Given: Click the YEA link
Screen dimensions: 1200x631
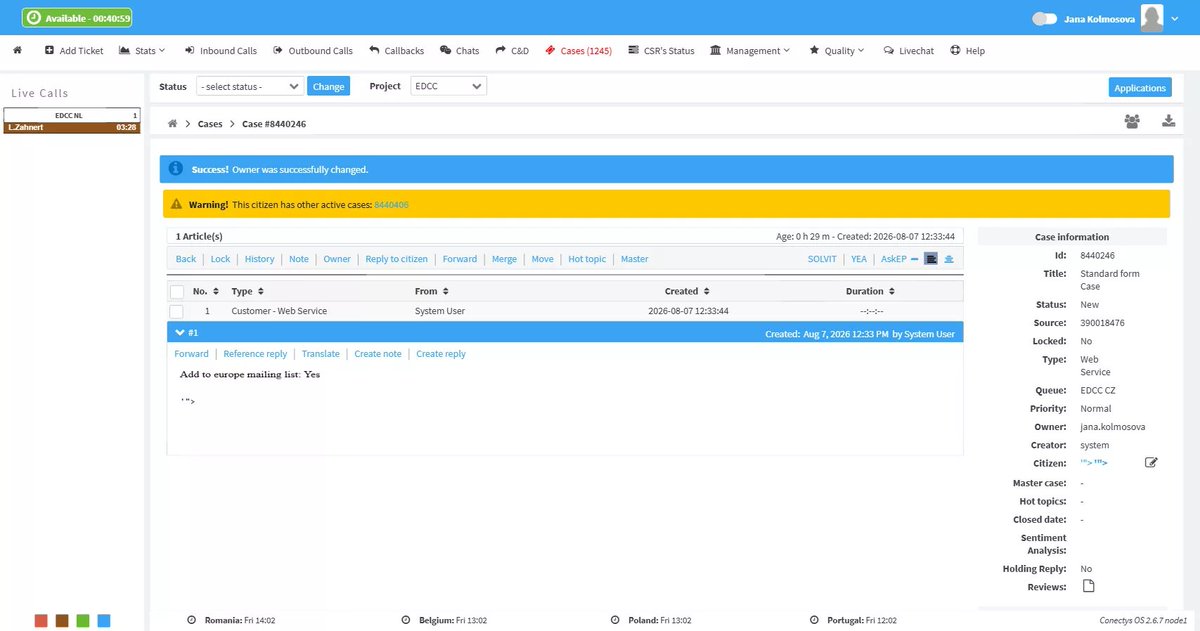Looking at the screenshot, I should pos(859,259).
